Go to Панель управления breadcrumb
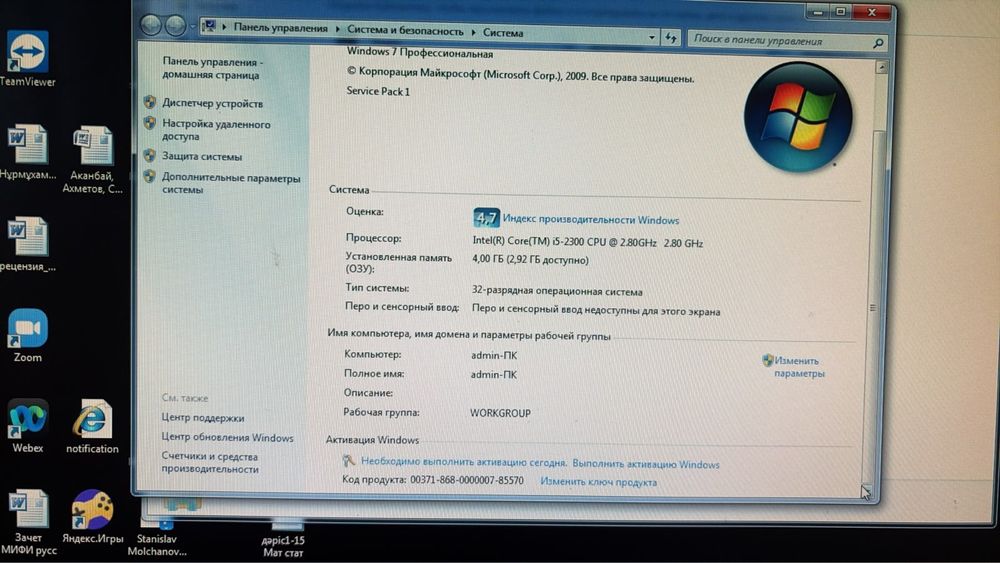Screen dimensions: 1000x563 click(x=280, y=28)
